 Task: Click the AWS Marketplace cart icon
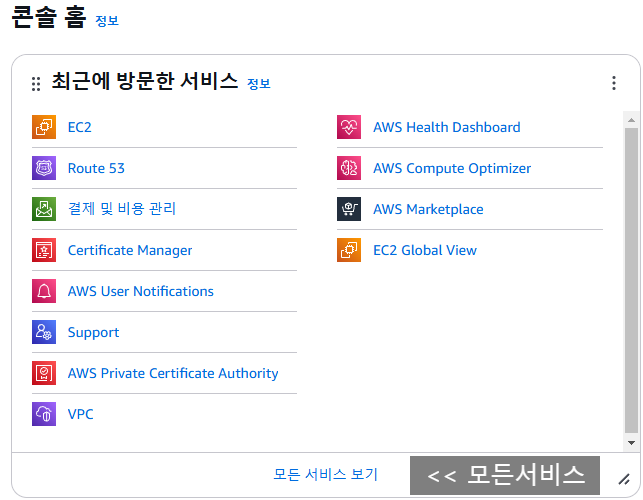pos(349,209)
